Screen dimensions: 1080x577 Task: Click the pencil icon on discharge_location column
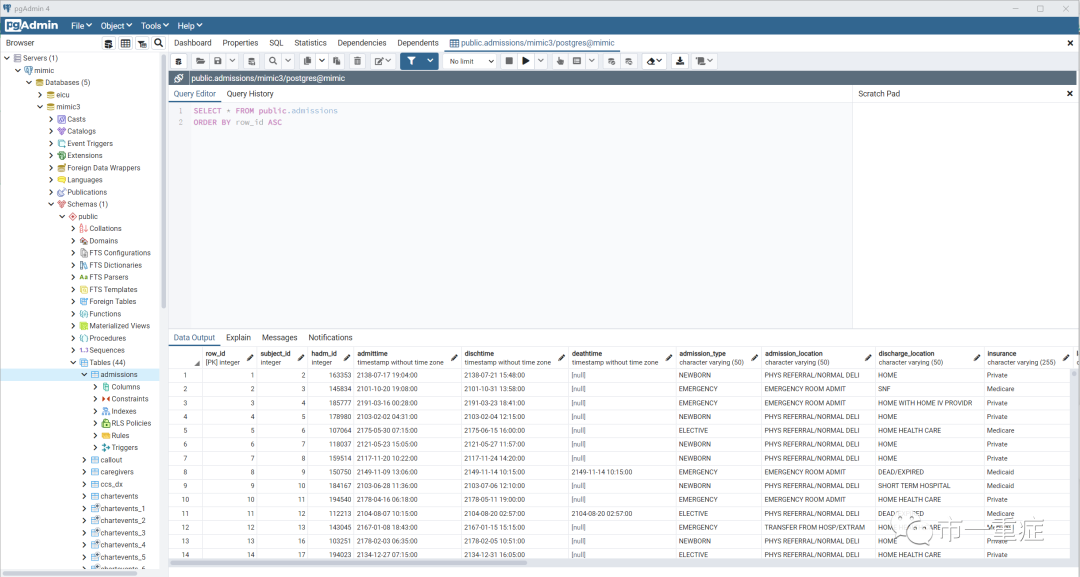[x=977, y=357]
